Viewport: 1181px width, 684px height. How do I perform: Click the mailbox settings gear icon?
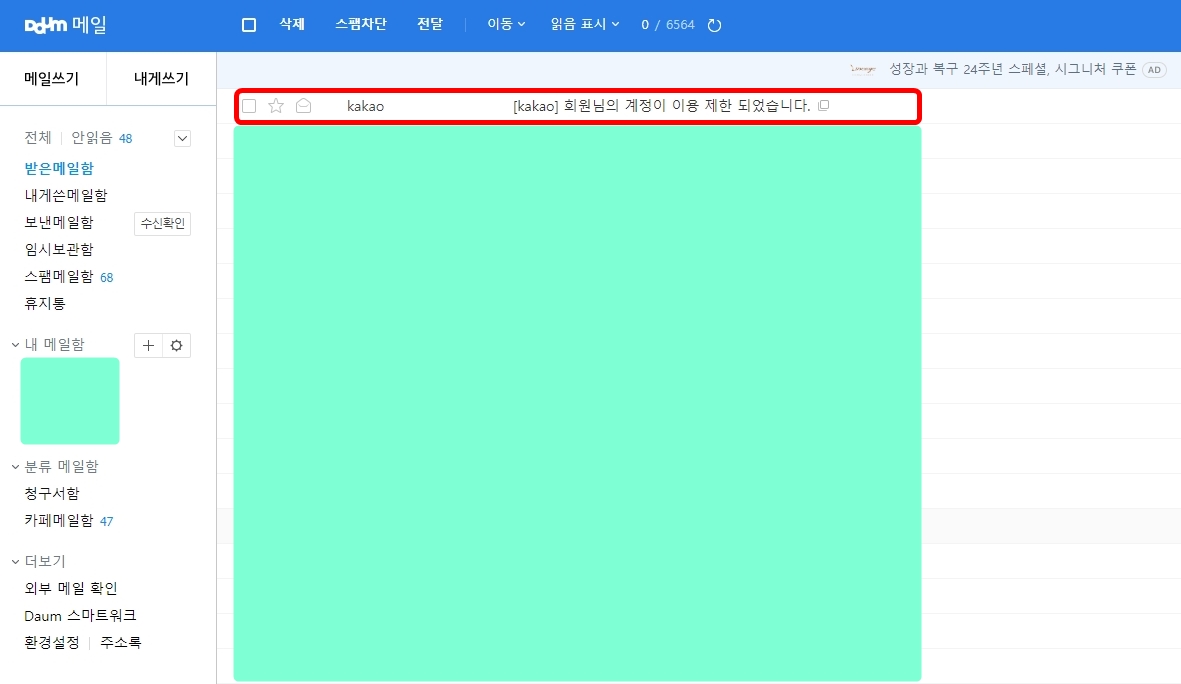click(176, 345)
